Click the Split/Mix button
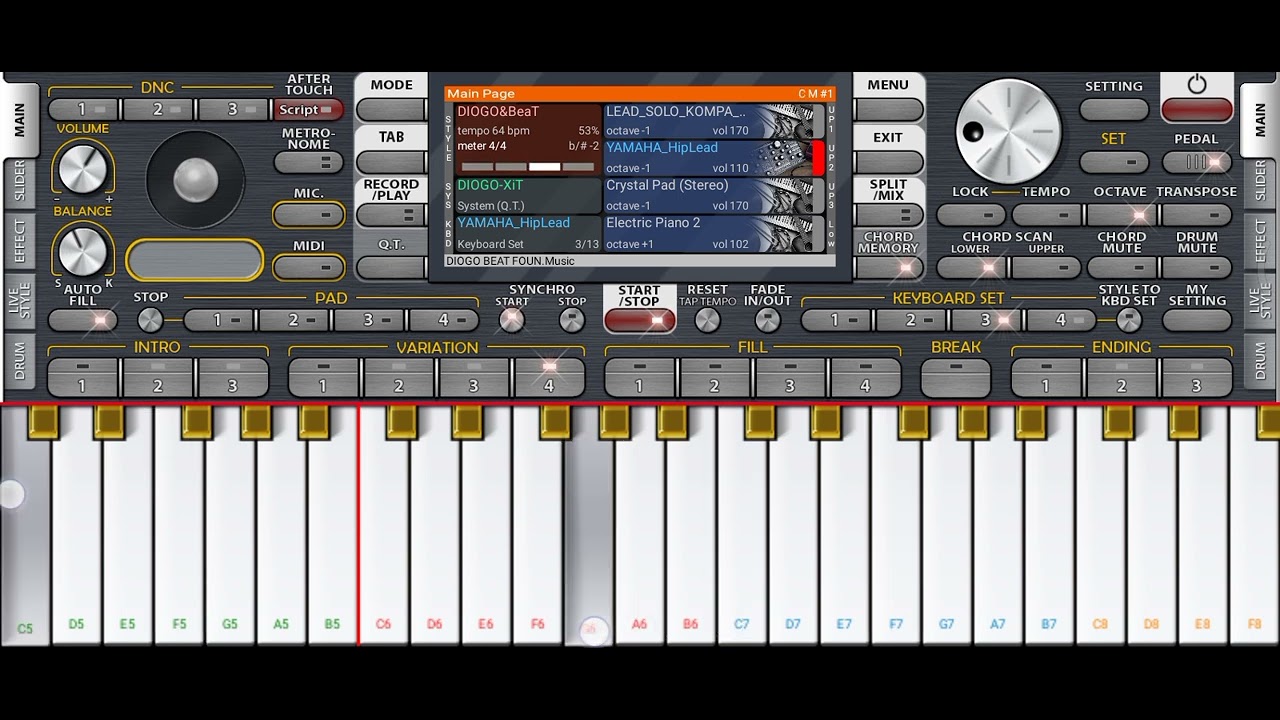The height and width of the screenshot is (720, 1280). (888, 214)
